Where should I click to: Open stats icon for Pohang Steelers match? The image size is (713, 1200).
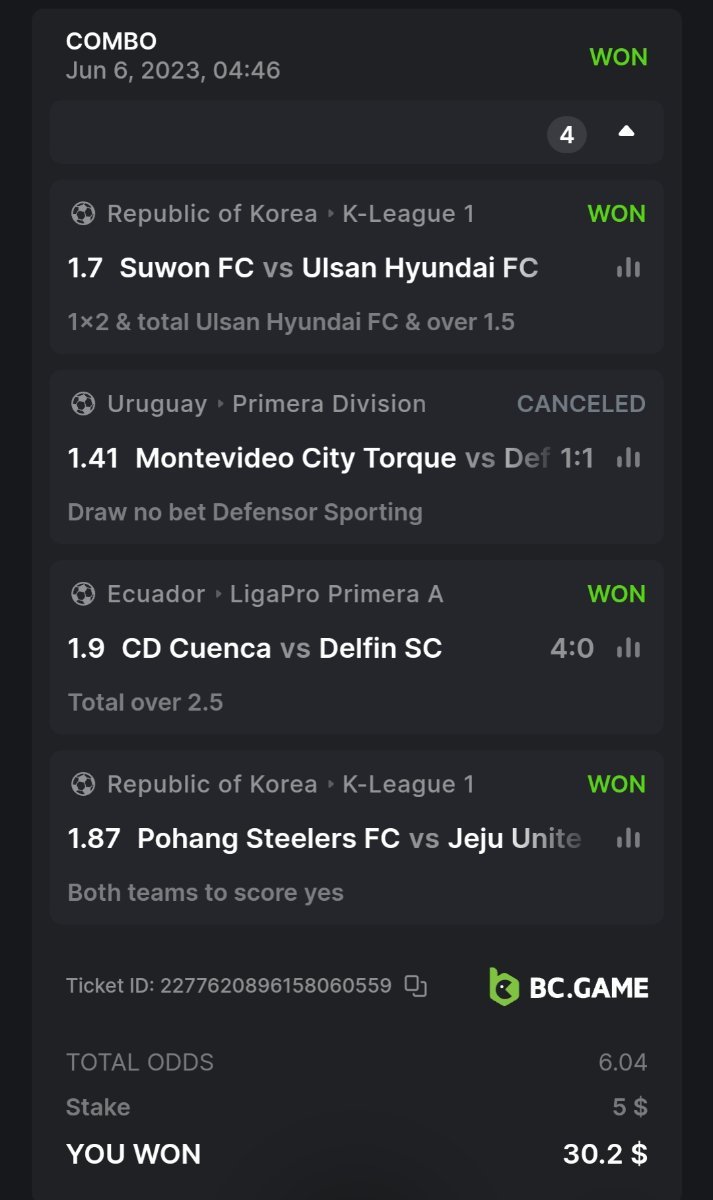628,838
